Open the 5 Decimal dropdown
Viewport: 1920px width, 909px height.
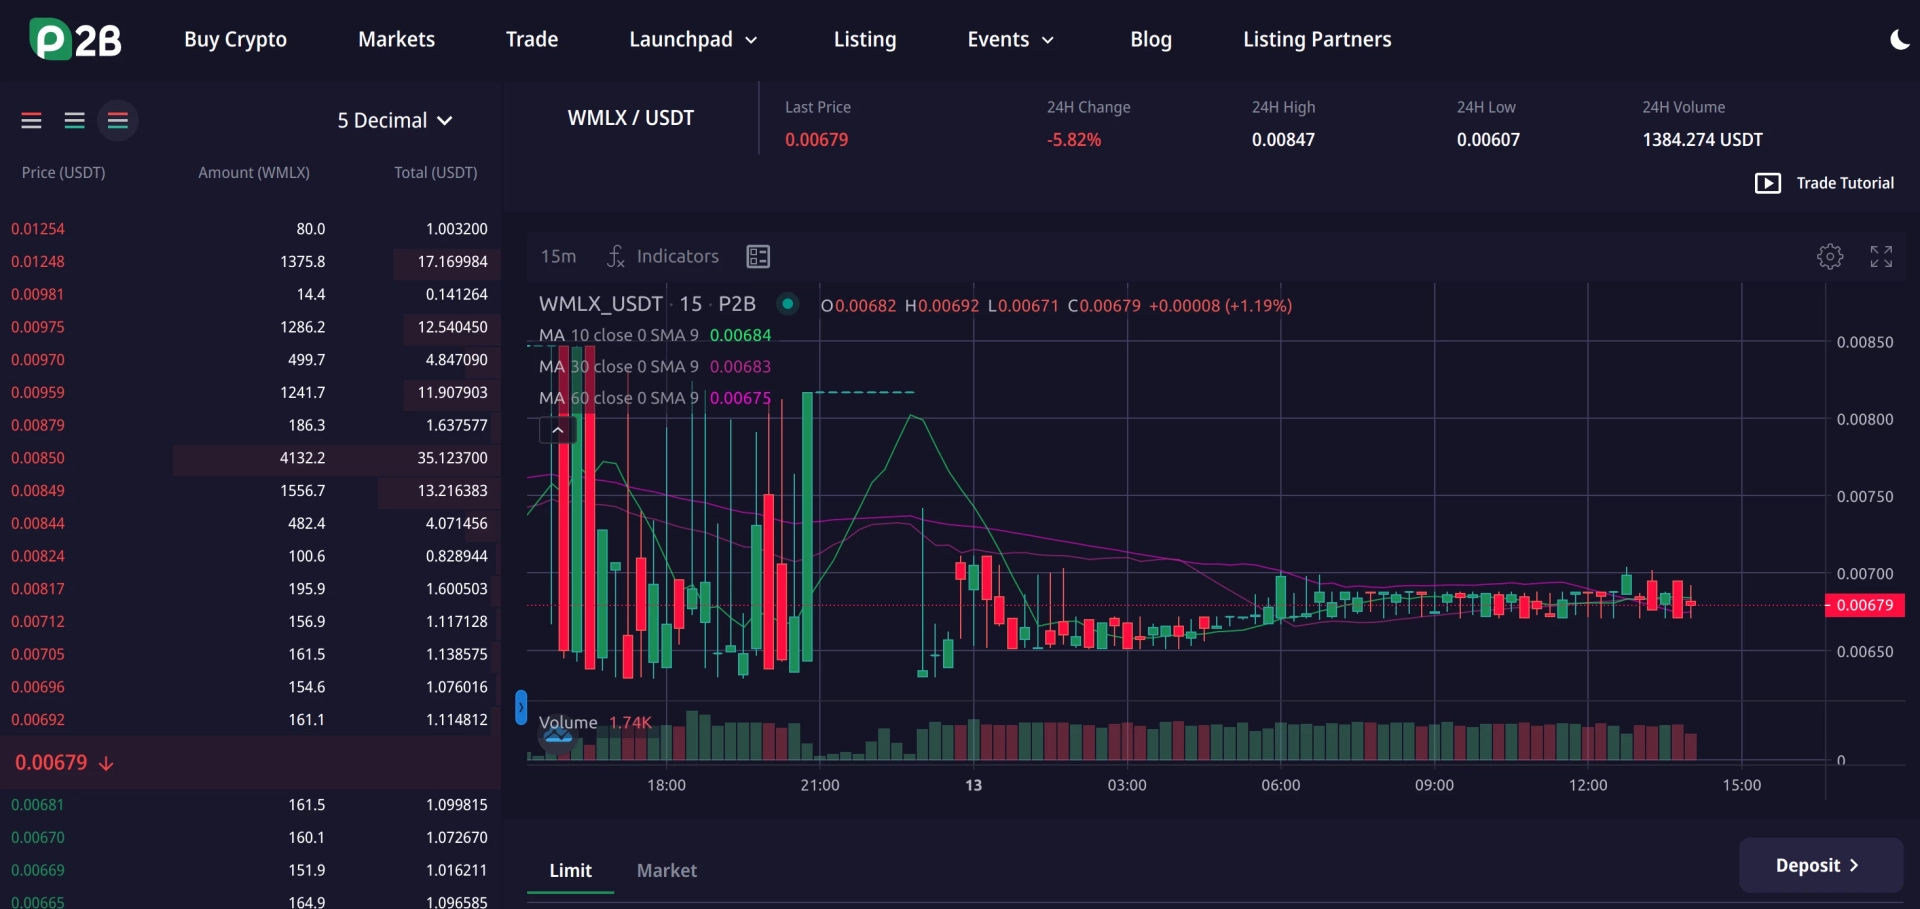395,121
